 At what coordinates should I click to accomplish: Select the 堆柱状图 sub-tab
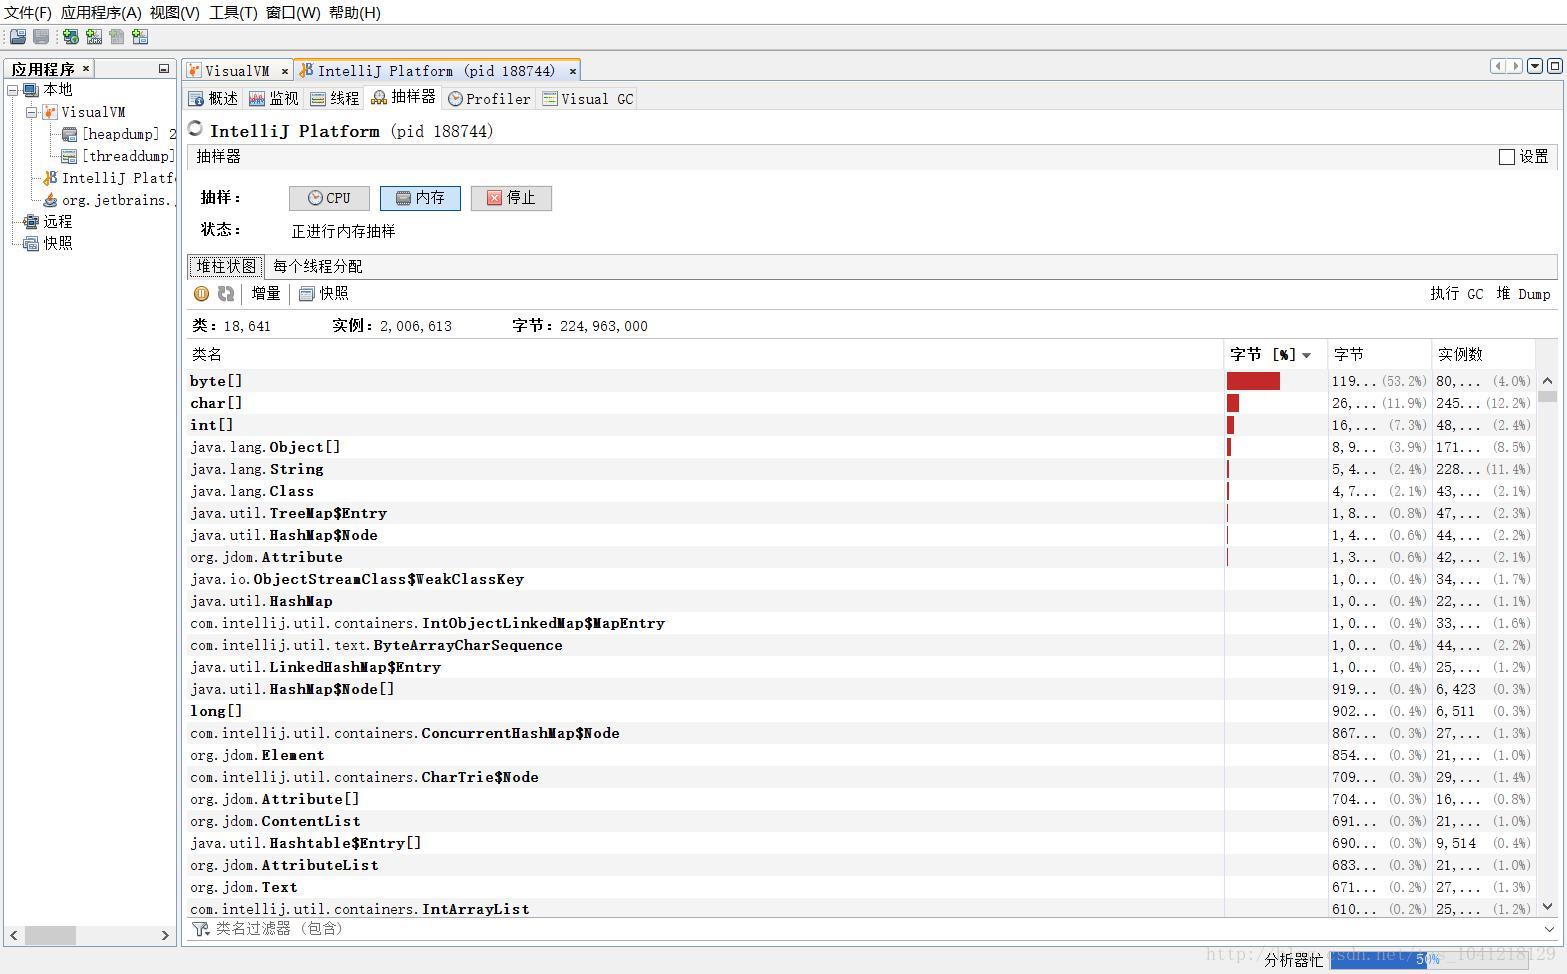point(226,266)
